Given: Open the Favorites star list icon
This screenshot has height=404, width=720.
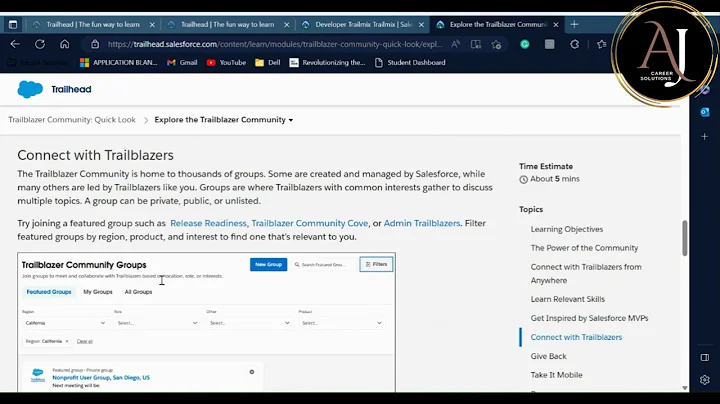Looking at the screenshot, I should 602,44.
